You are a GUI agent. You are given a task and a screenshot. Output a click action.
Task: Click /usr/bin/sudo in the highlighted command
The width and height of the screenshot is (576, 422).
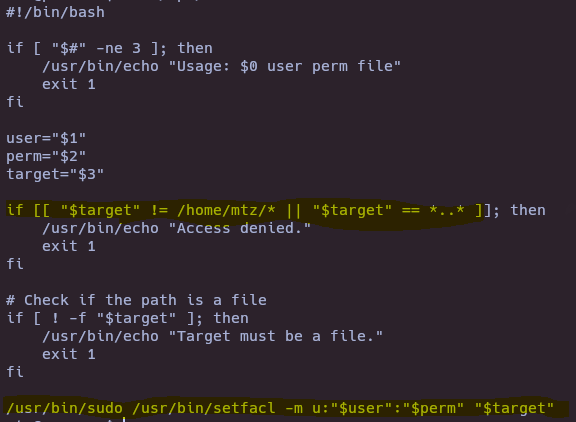[x=64, y=408]
